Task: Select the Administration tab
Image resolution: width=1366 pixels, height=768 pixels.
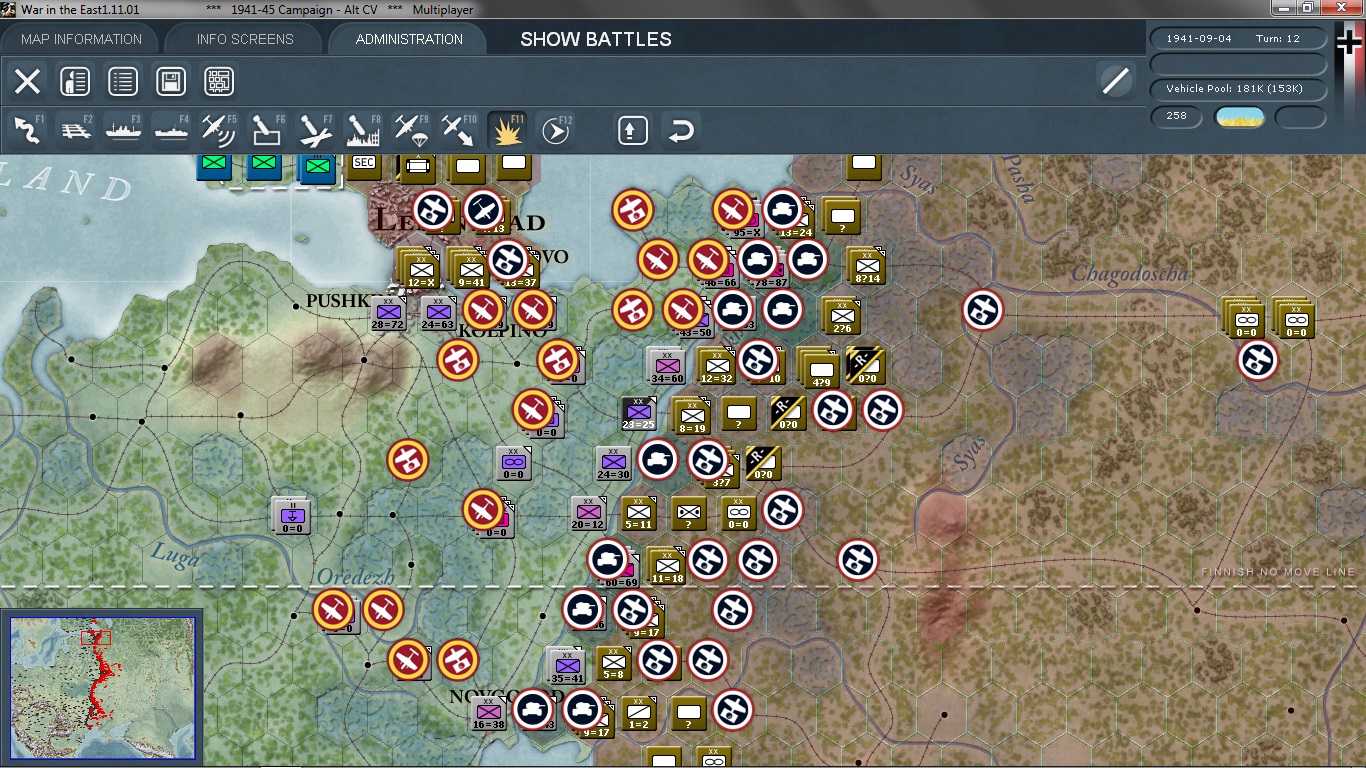Action: pos(409,39)
